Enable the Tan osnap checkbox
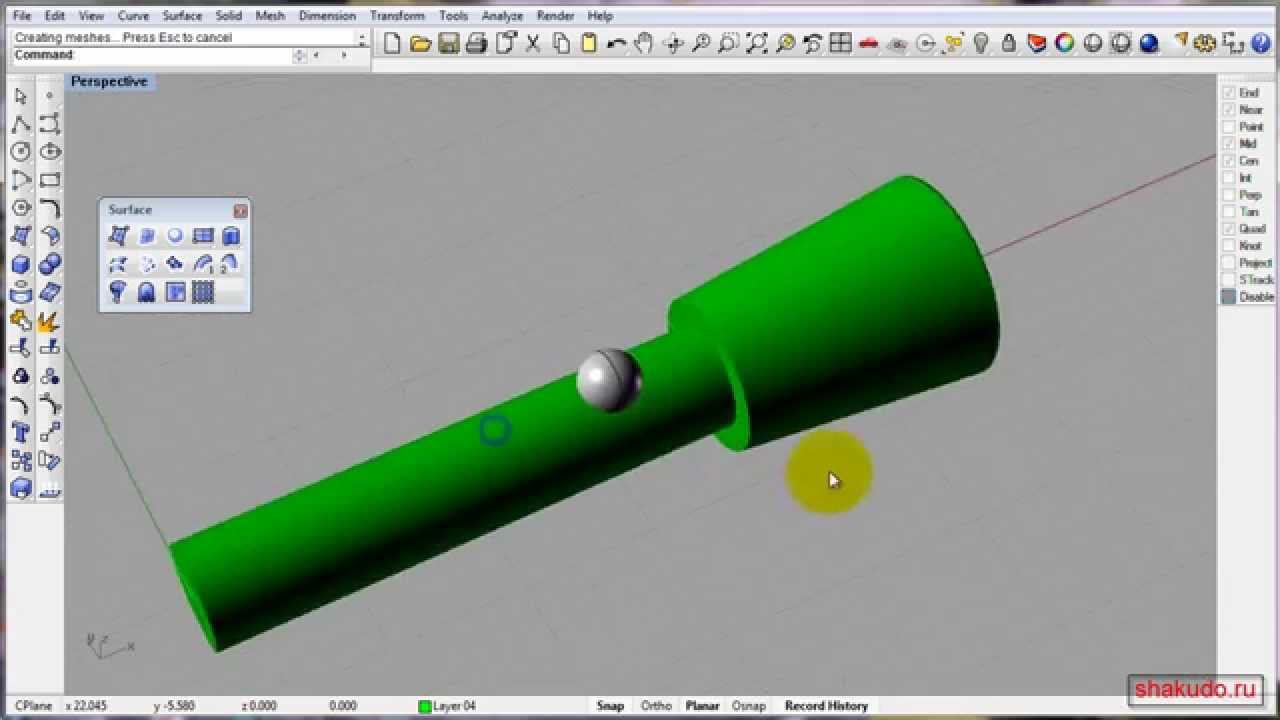The image size is (1280, 720). coord(1229,212)
